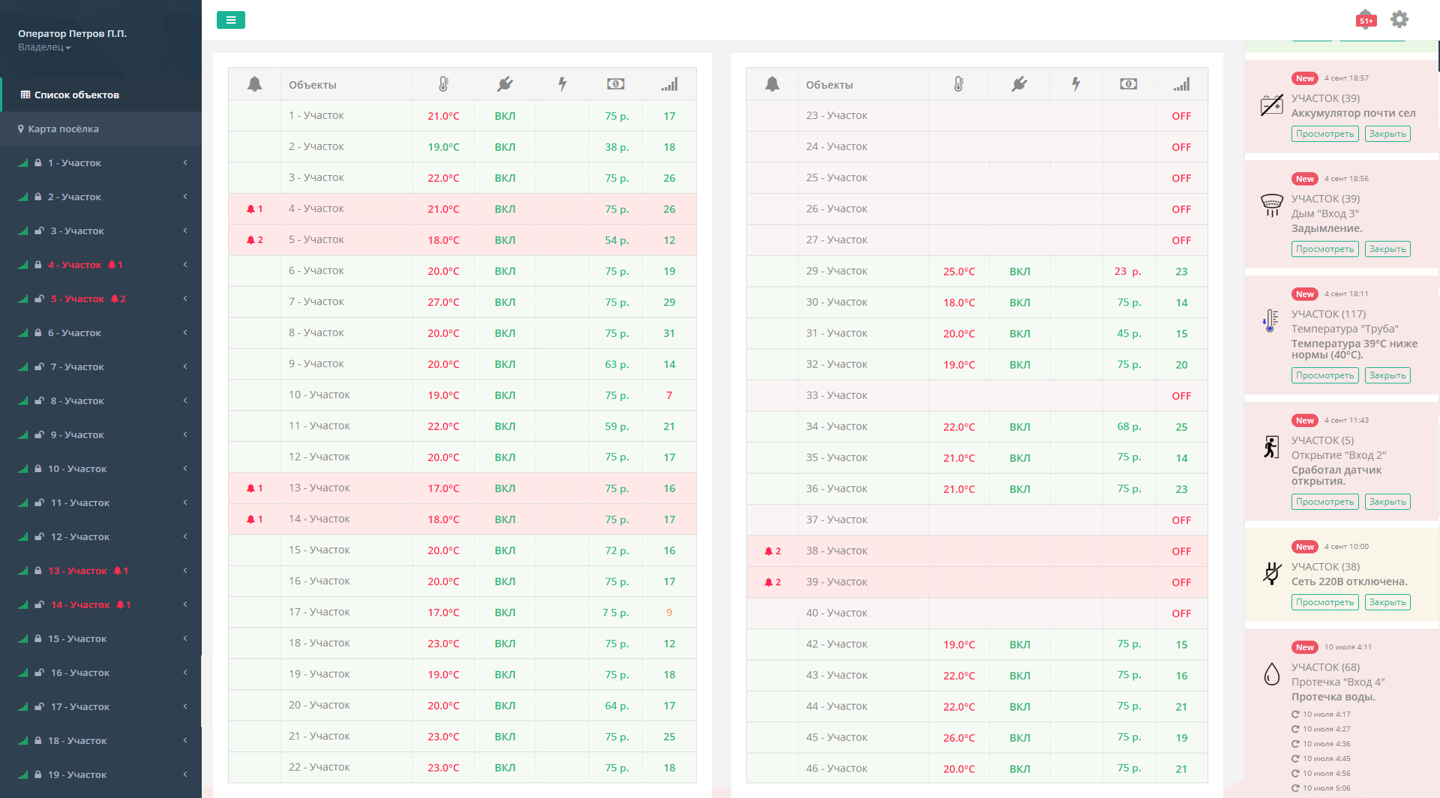1440x798 pixels.
Task: Click money column header in right table
Action: [1128, 85]
